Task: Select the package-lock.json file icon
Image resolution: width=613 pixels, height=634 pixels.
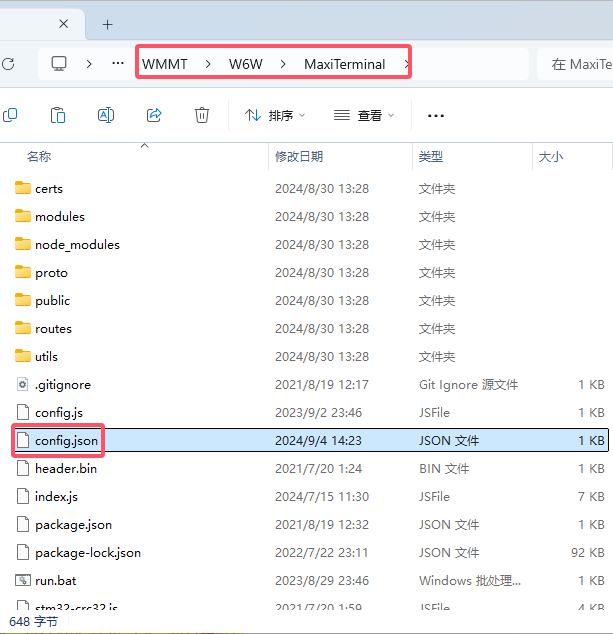Action: click(23, 552)
